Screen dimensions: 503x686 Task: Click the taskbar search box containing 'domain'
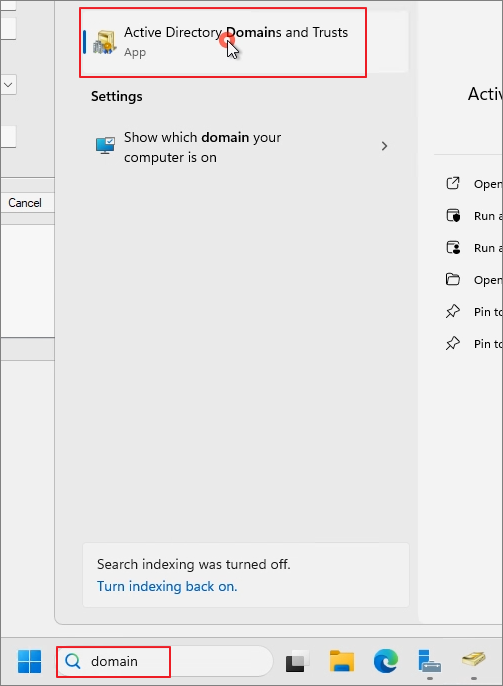pyautogui.click(x=165, y=661)
